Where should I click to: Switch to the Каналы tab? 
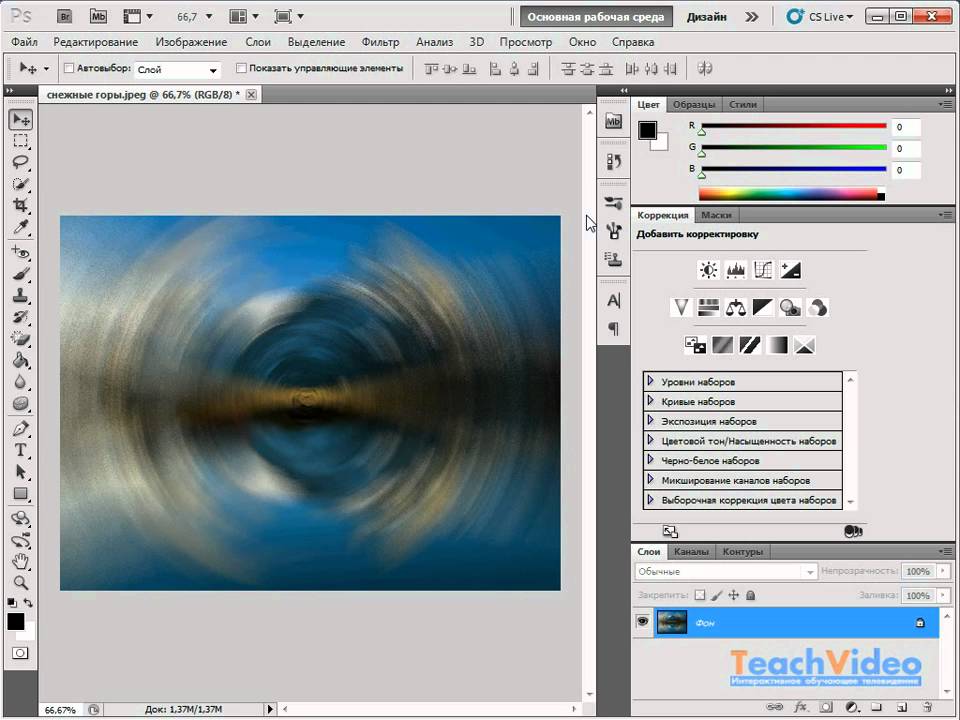click(691, 552)
